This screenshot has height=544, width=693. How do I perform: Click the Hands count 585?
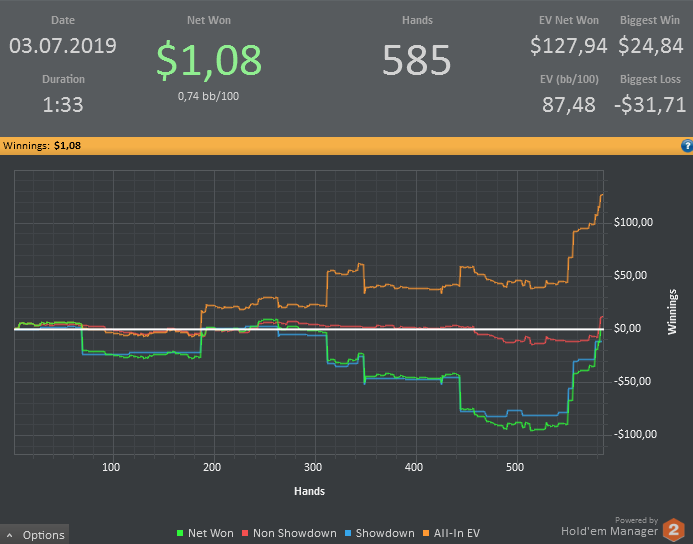click(x=417, y=61)
